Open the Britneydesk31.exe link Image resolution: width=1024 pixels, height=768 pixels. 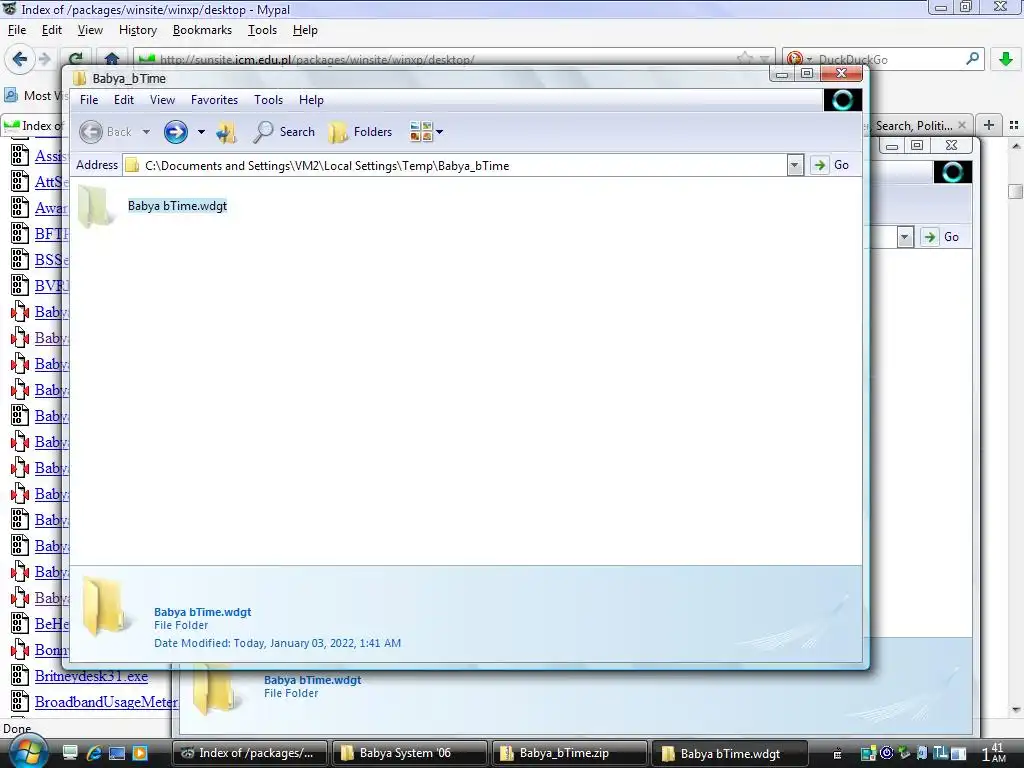(91, 676)
